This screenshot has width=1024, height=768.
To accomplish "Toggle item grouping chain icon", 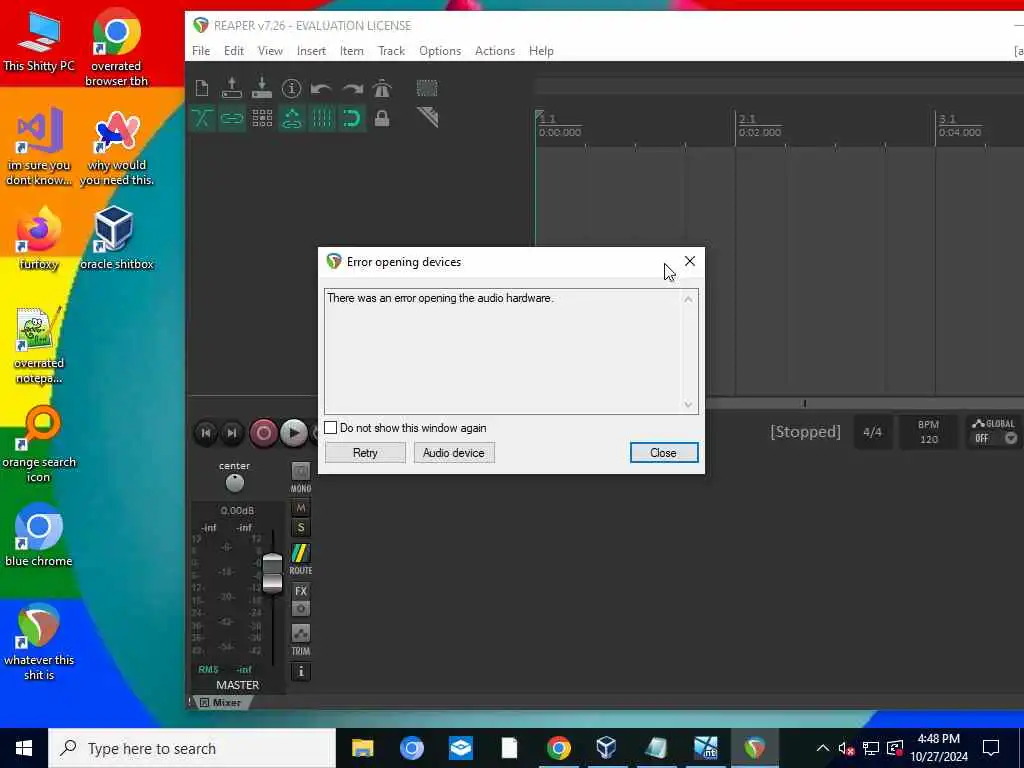I will pyautogui.click(x=232, y=118).
